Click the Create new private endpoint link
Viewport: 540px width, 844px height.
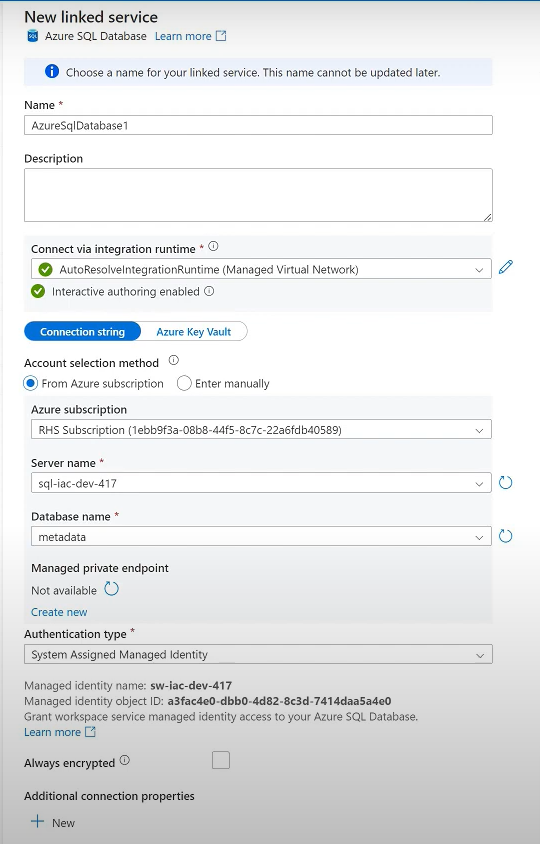tap(59, 612)
